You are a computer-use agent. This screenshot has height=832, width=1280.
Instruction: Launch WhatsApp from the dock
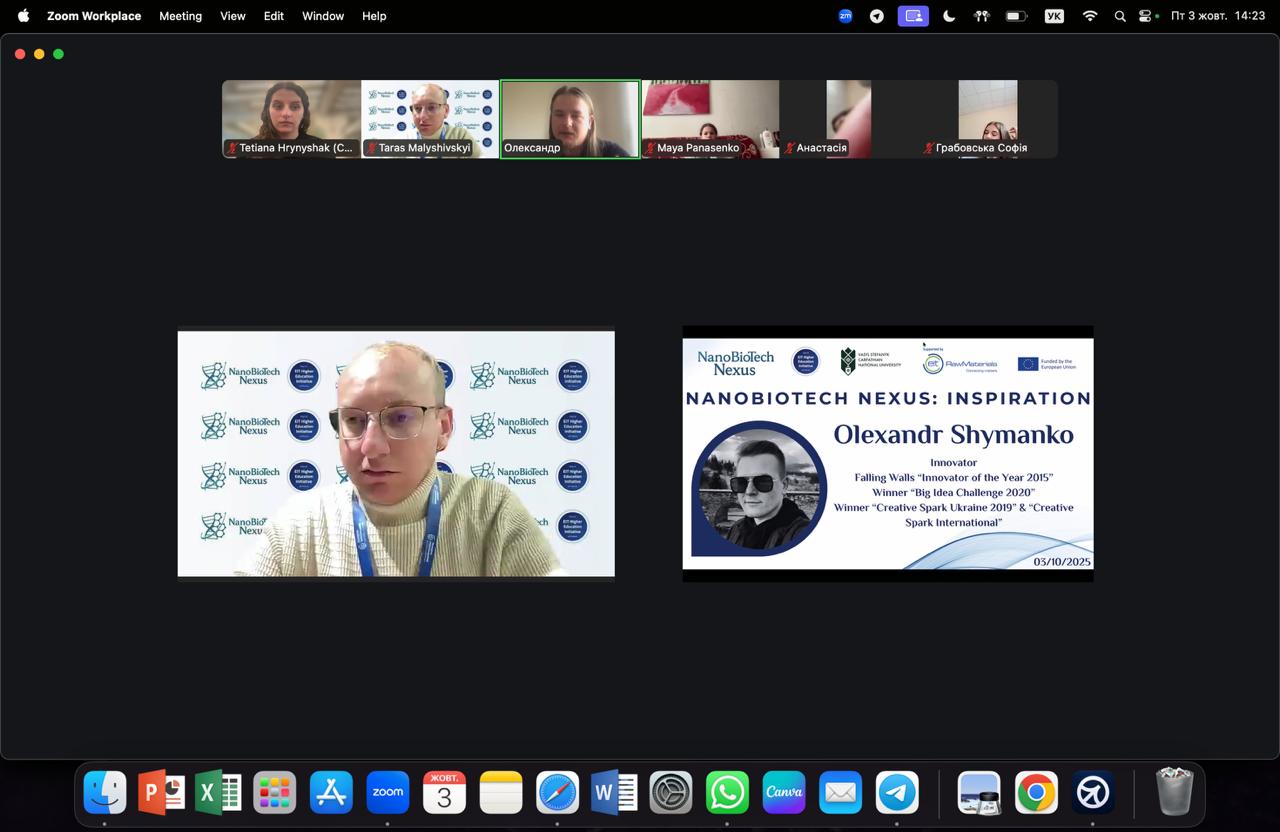pyautogui.click(x=727, y=793)
